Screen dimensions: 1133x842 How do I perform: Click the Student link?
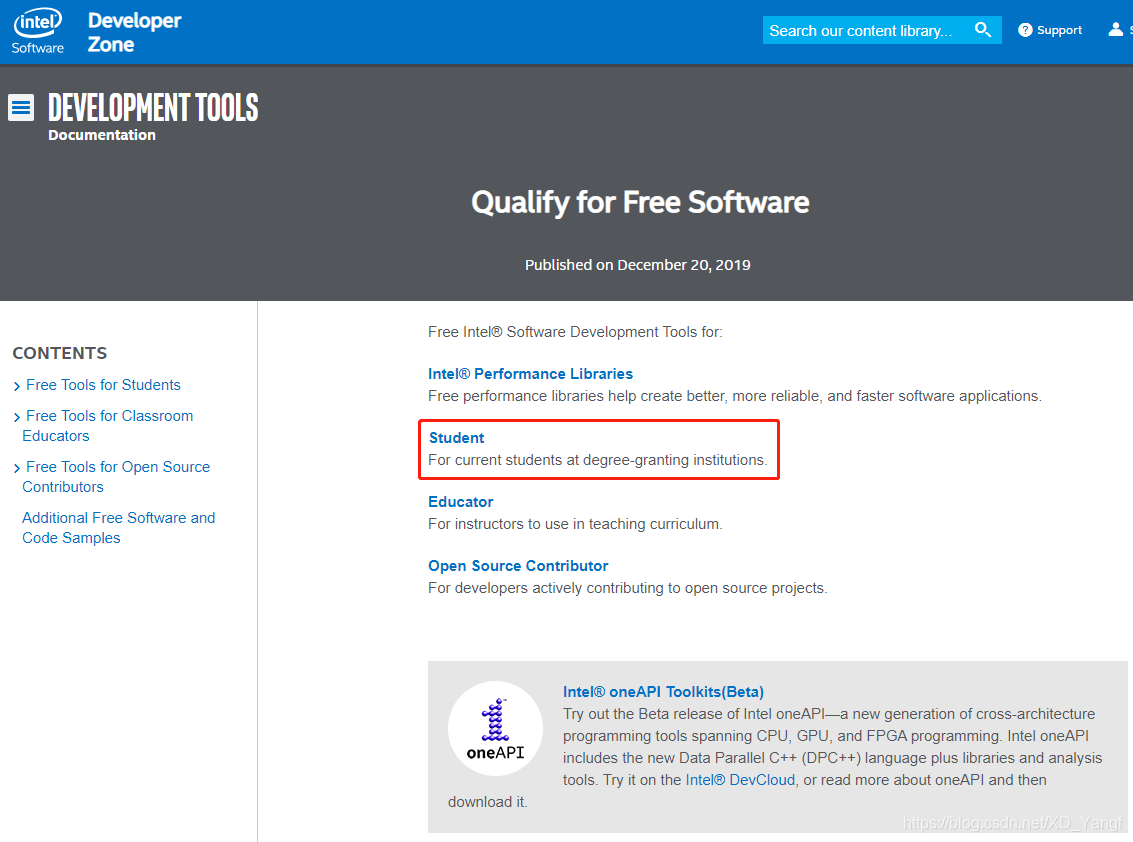tap(457, 438)
